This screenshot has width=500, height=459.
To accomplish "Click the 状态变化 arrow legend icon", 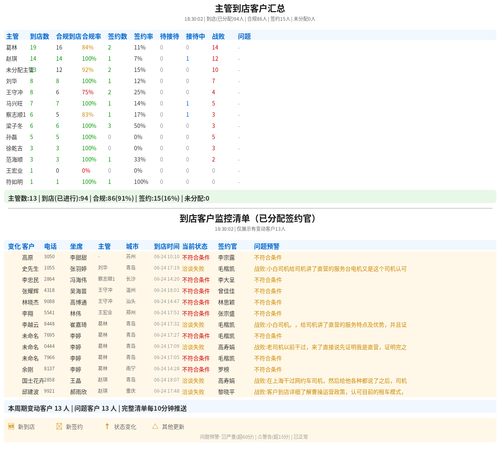I will pyautogui.click(x=107, y=426).
